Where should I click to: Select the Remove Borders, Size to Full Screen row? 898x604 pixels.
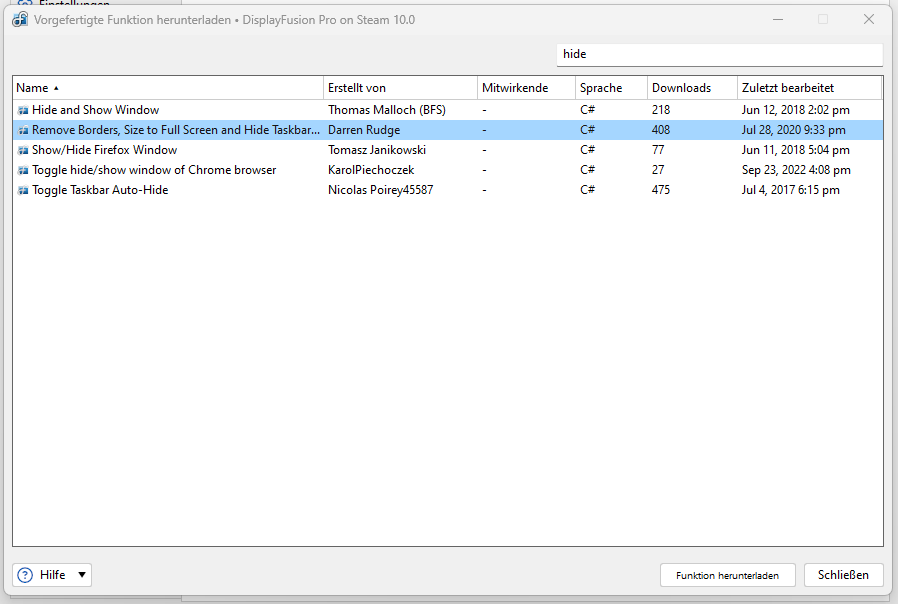447,130
